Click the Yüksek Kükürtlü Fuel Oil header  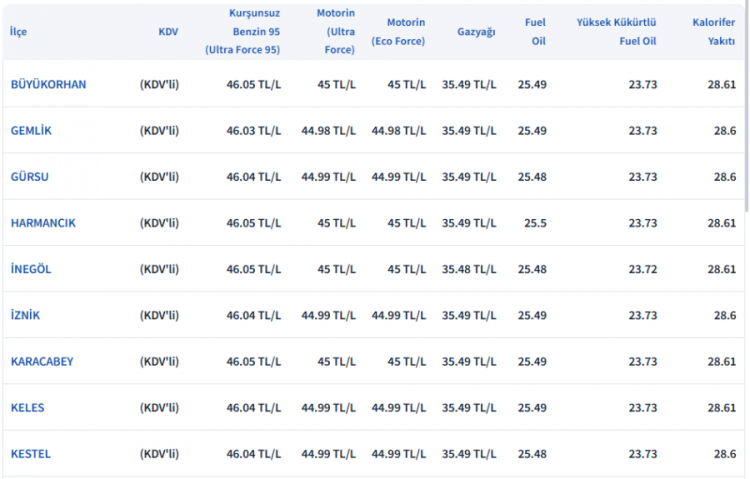[616, 32]
